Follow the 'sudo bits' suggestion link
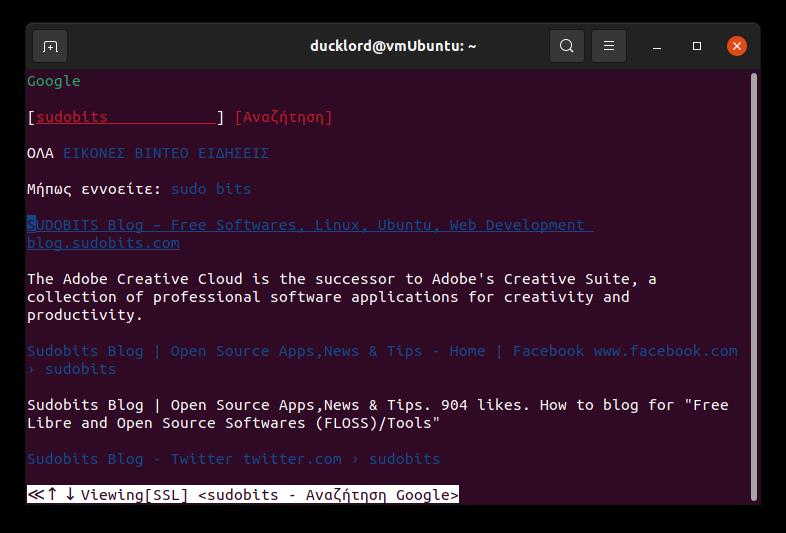This screenshot has width=786, height=533. [211, 189]
